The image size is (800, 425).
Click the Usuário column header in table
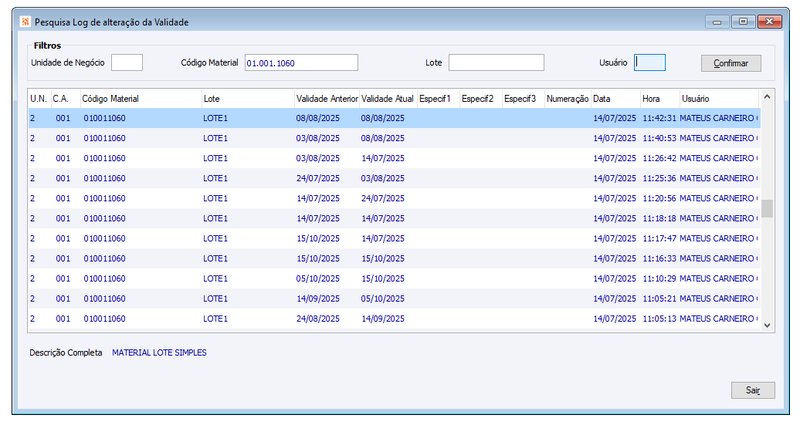coord(719,98)
